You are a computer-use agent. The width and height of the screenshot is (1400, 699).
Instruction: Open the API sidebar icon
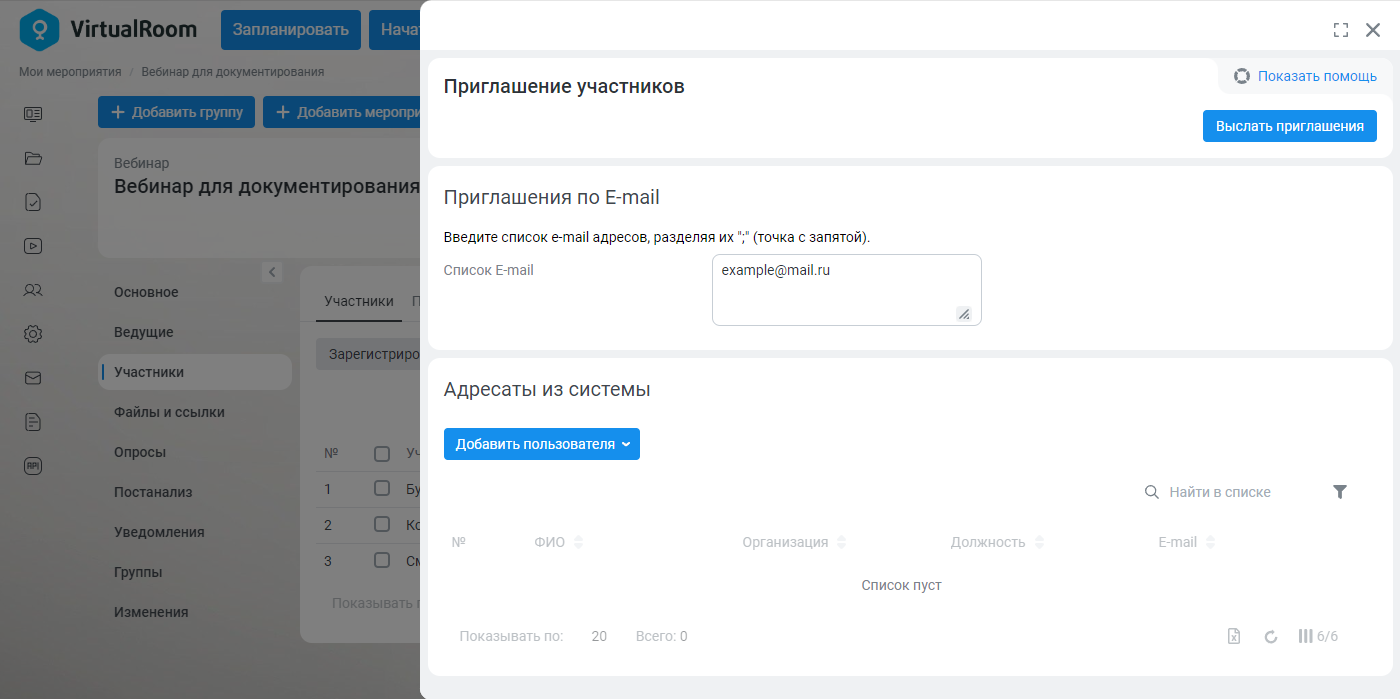pyautogui.click(x=33, y=466)
